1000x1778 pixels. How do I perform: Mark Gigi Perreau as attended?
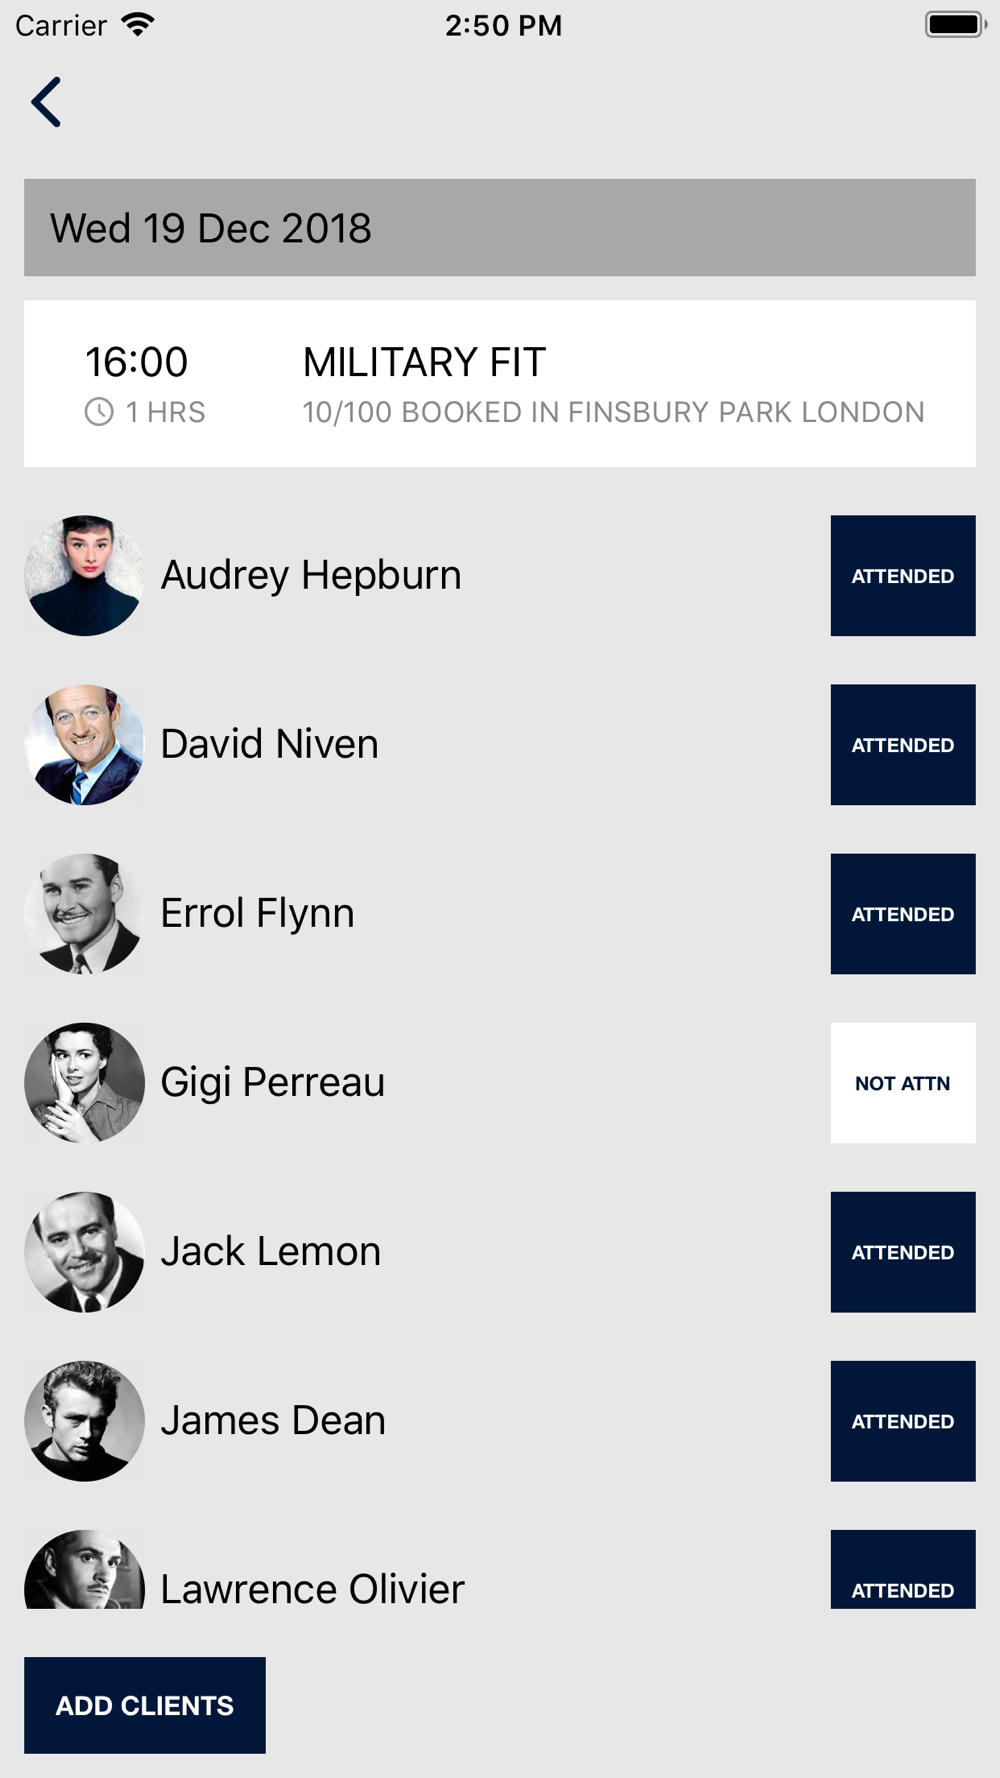tap(902, 1083)
